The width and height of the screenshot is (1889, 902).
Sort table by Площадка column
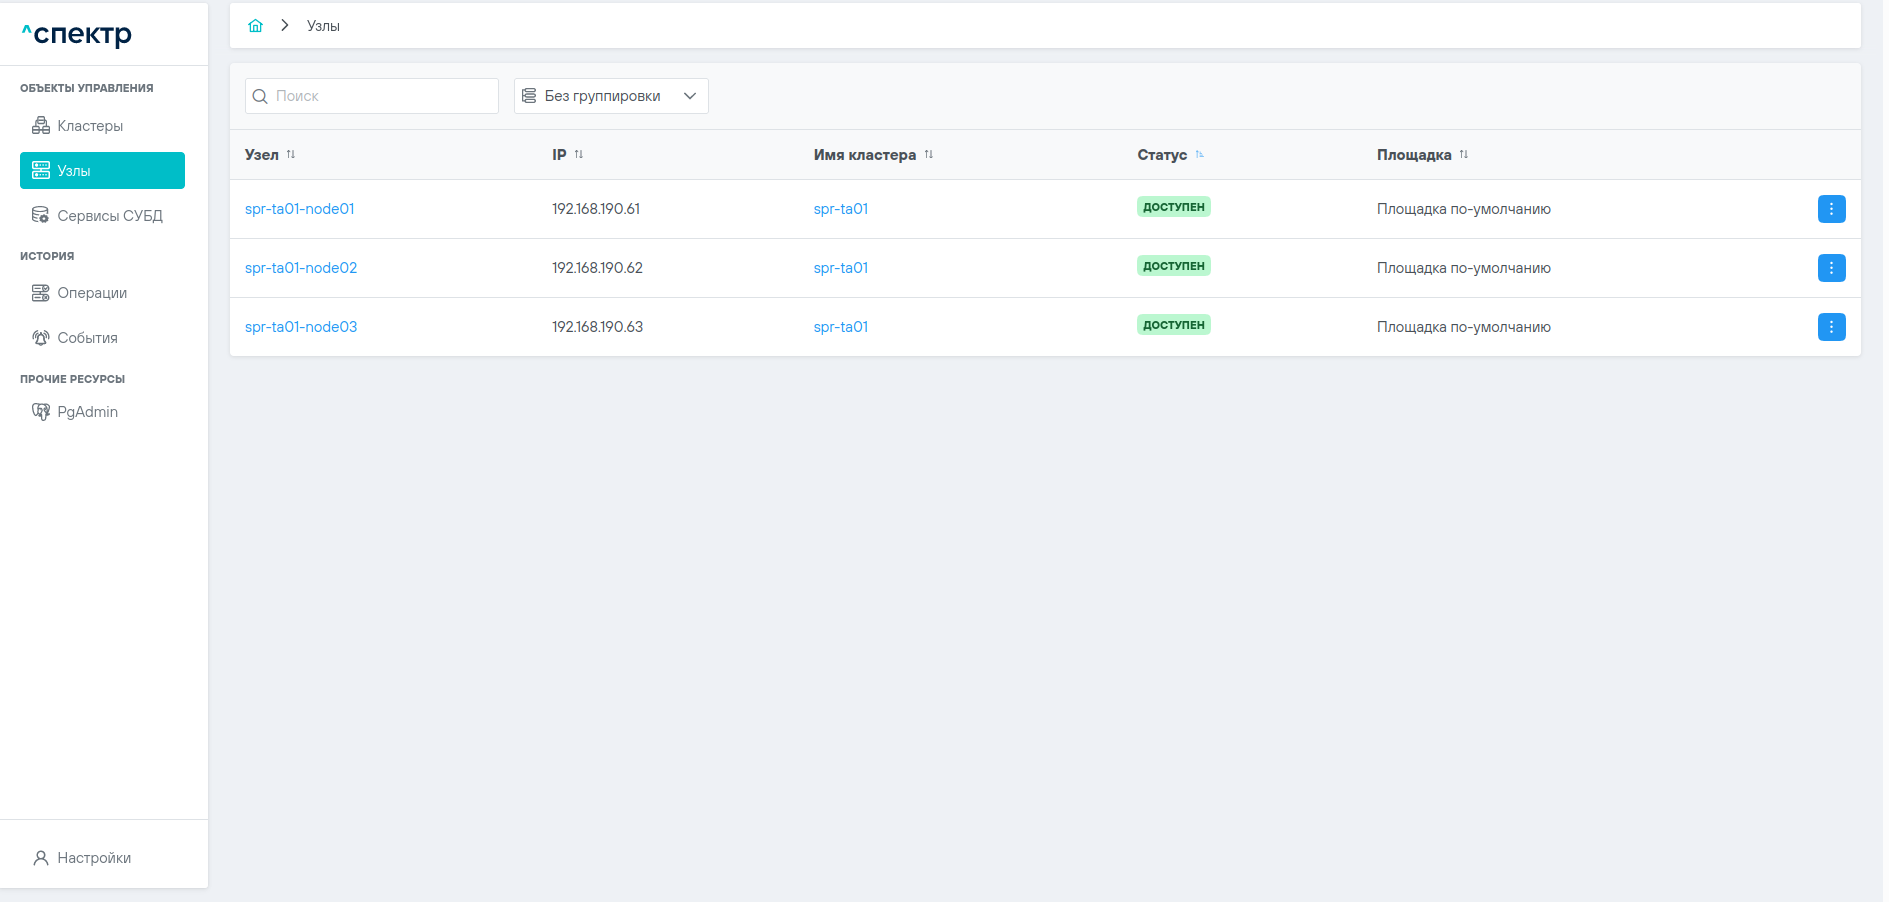click(1463, 155)
